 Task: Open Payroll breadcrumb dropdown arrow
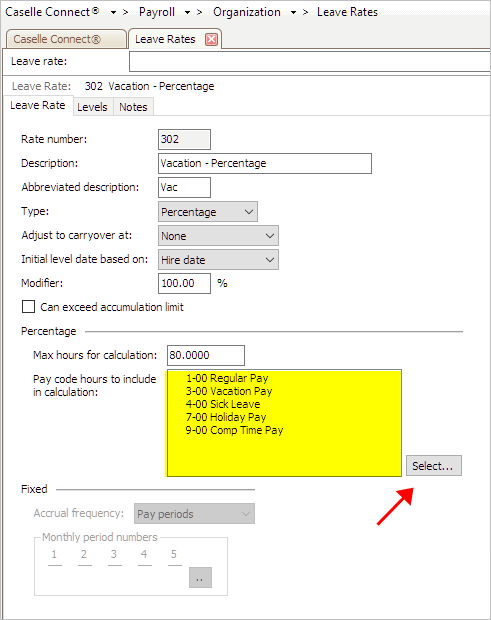tap(187, 13)
